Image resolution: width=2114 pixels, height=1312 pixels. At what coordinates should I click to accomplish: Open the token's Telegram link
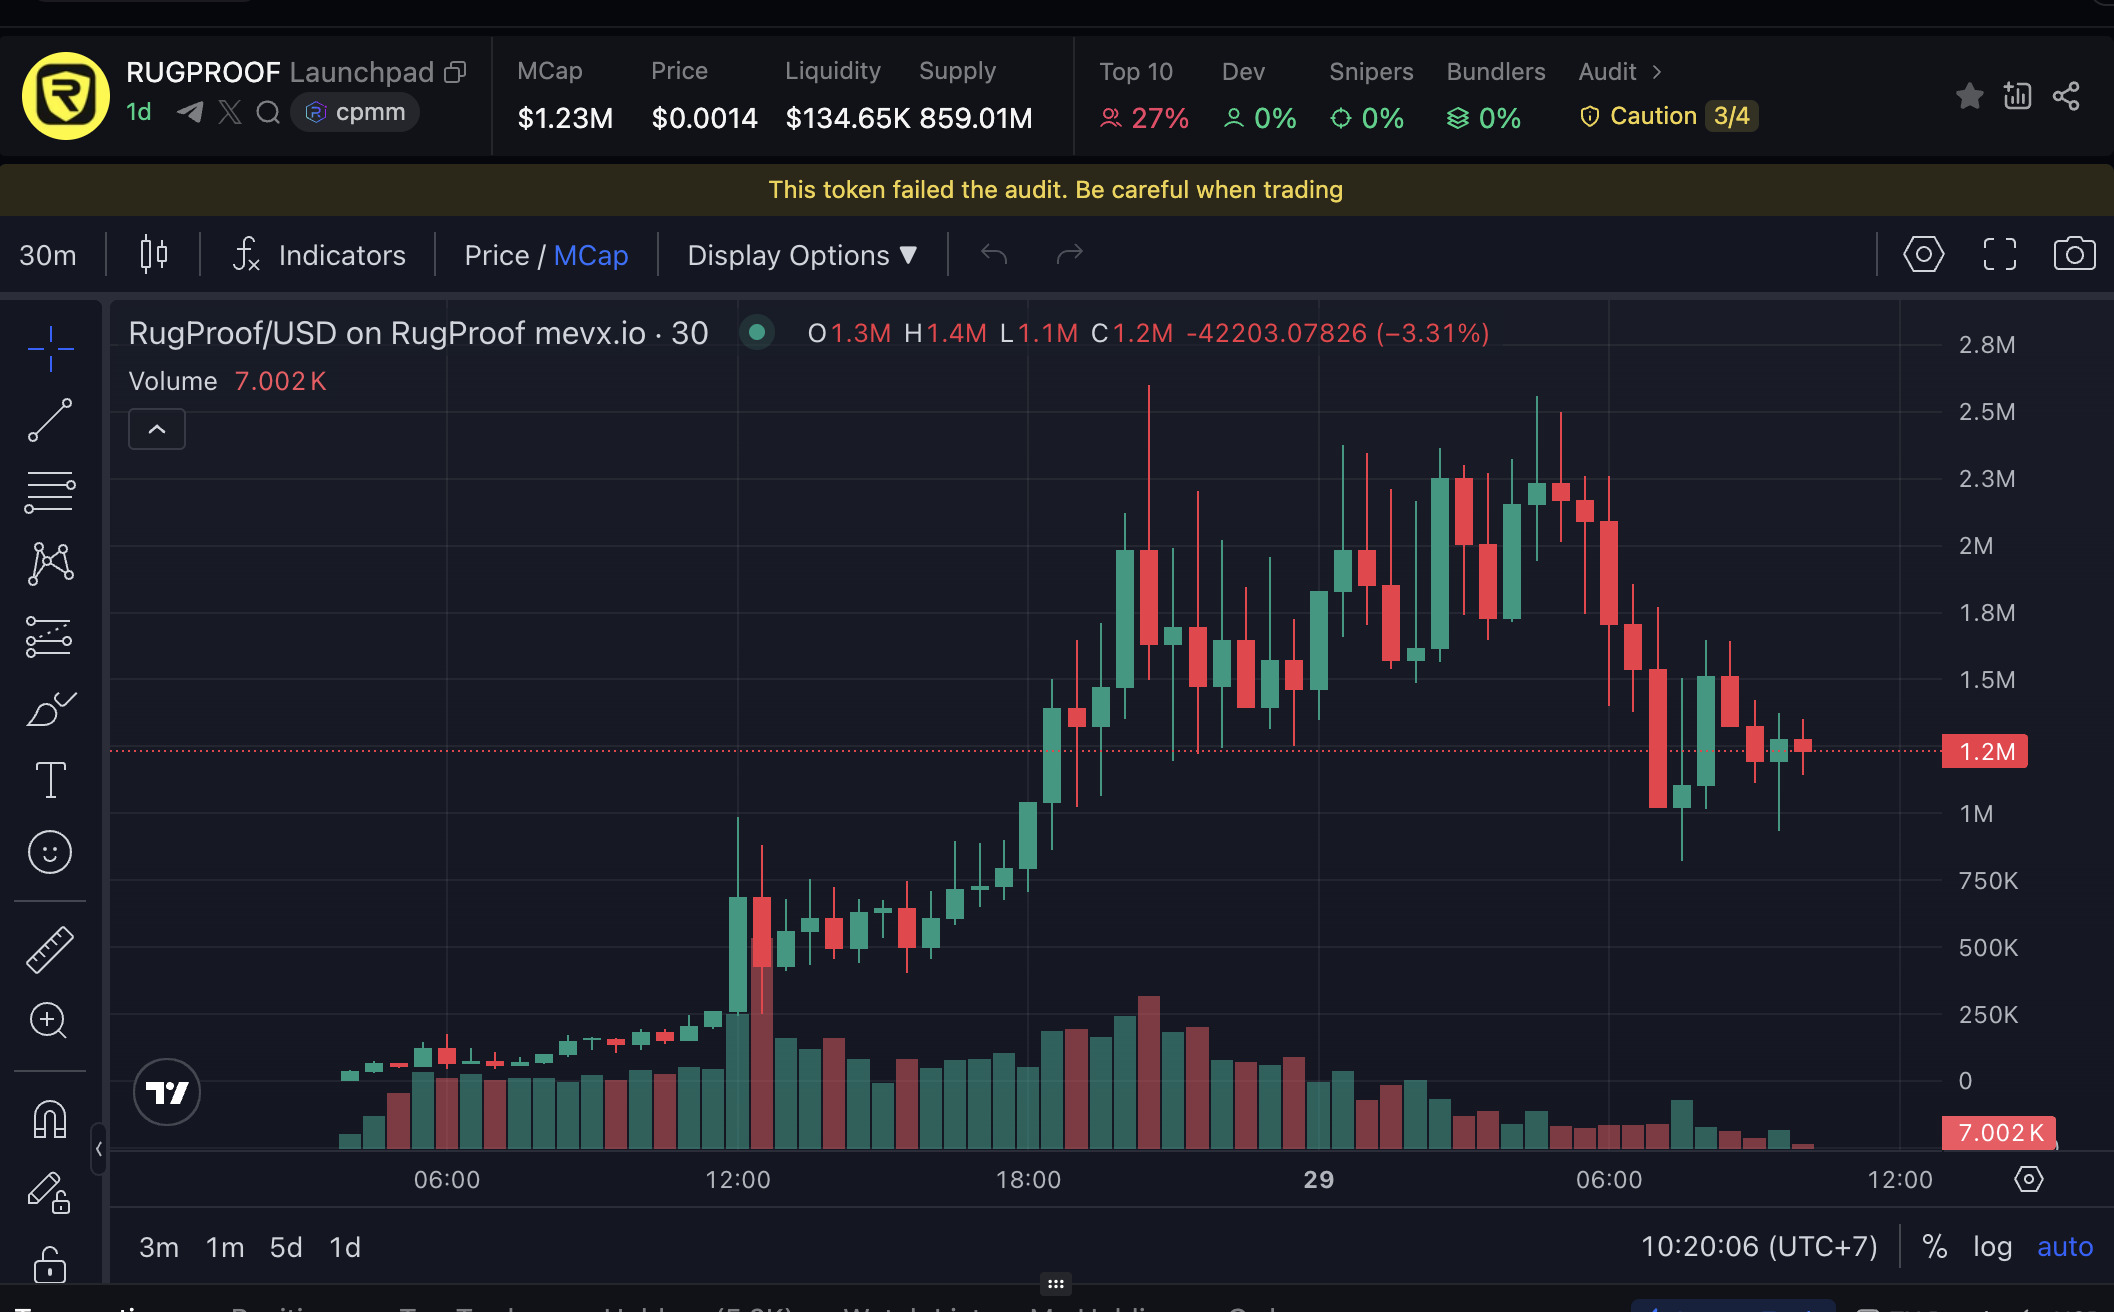point(190,112)
